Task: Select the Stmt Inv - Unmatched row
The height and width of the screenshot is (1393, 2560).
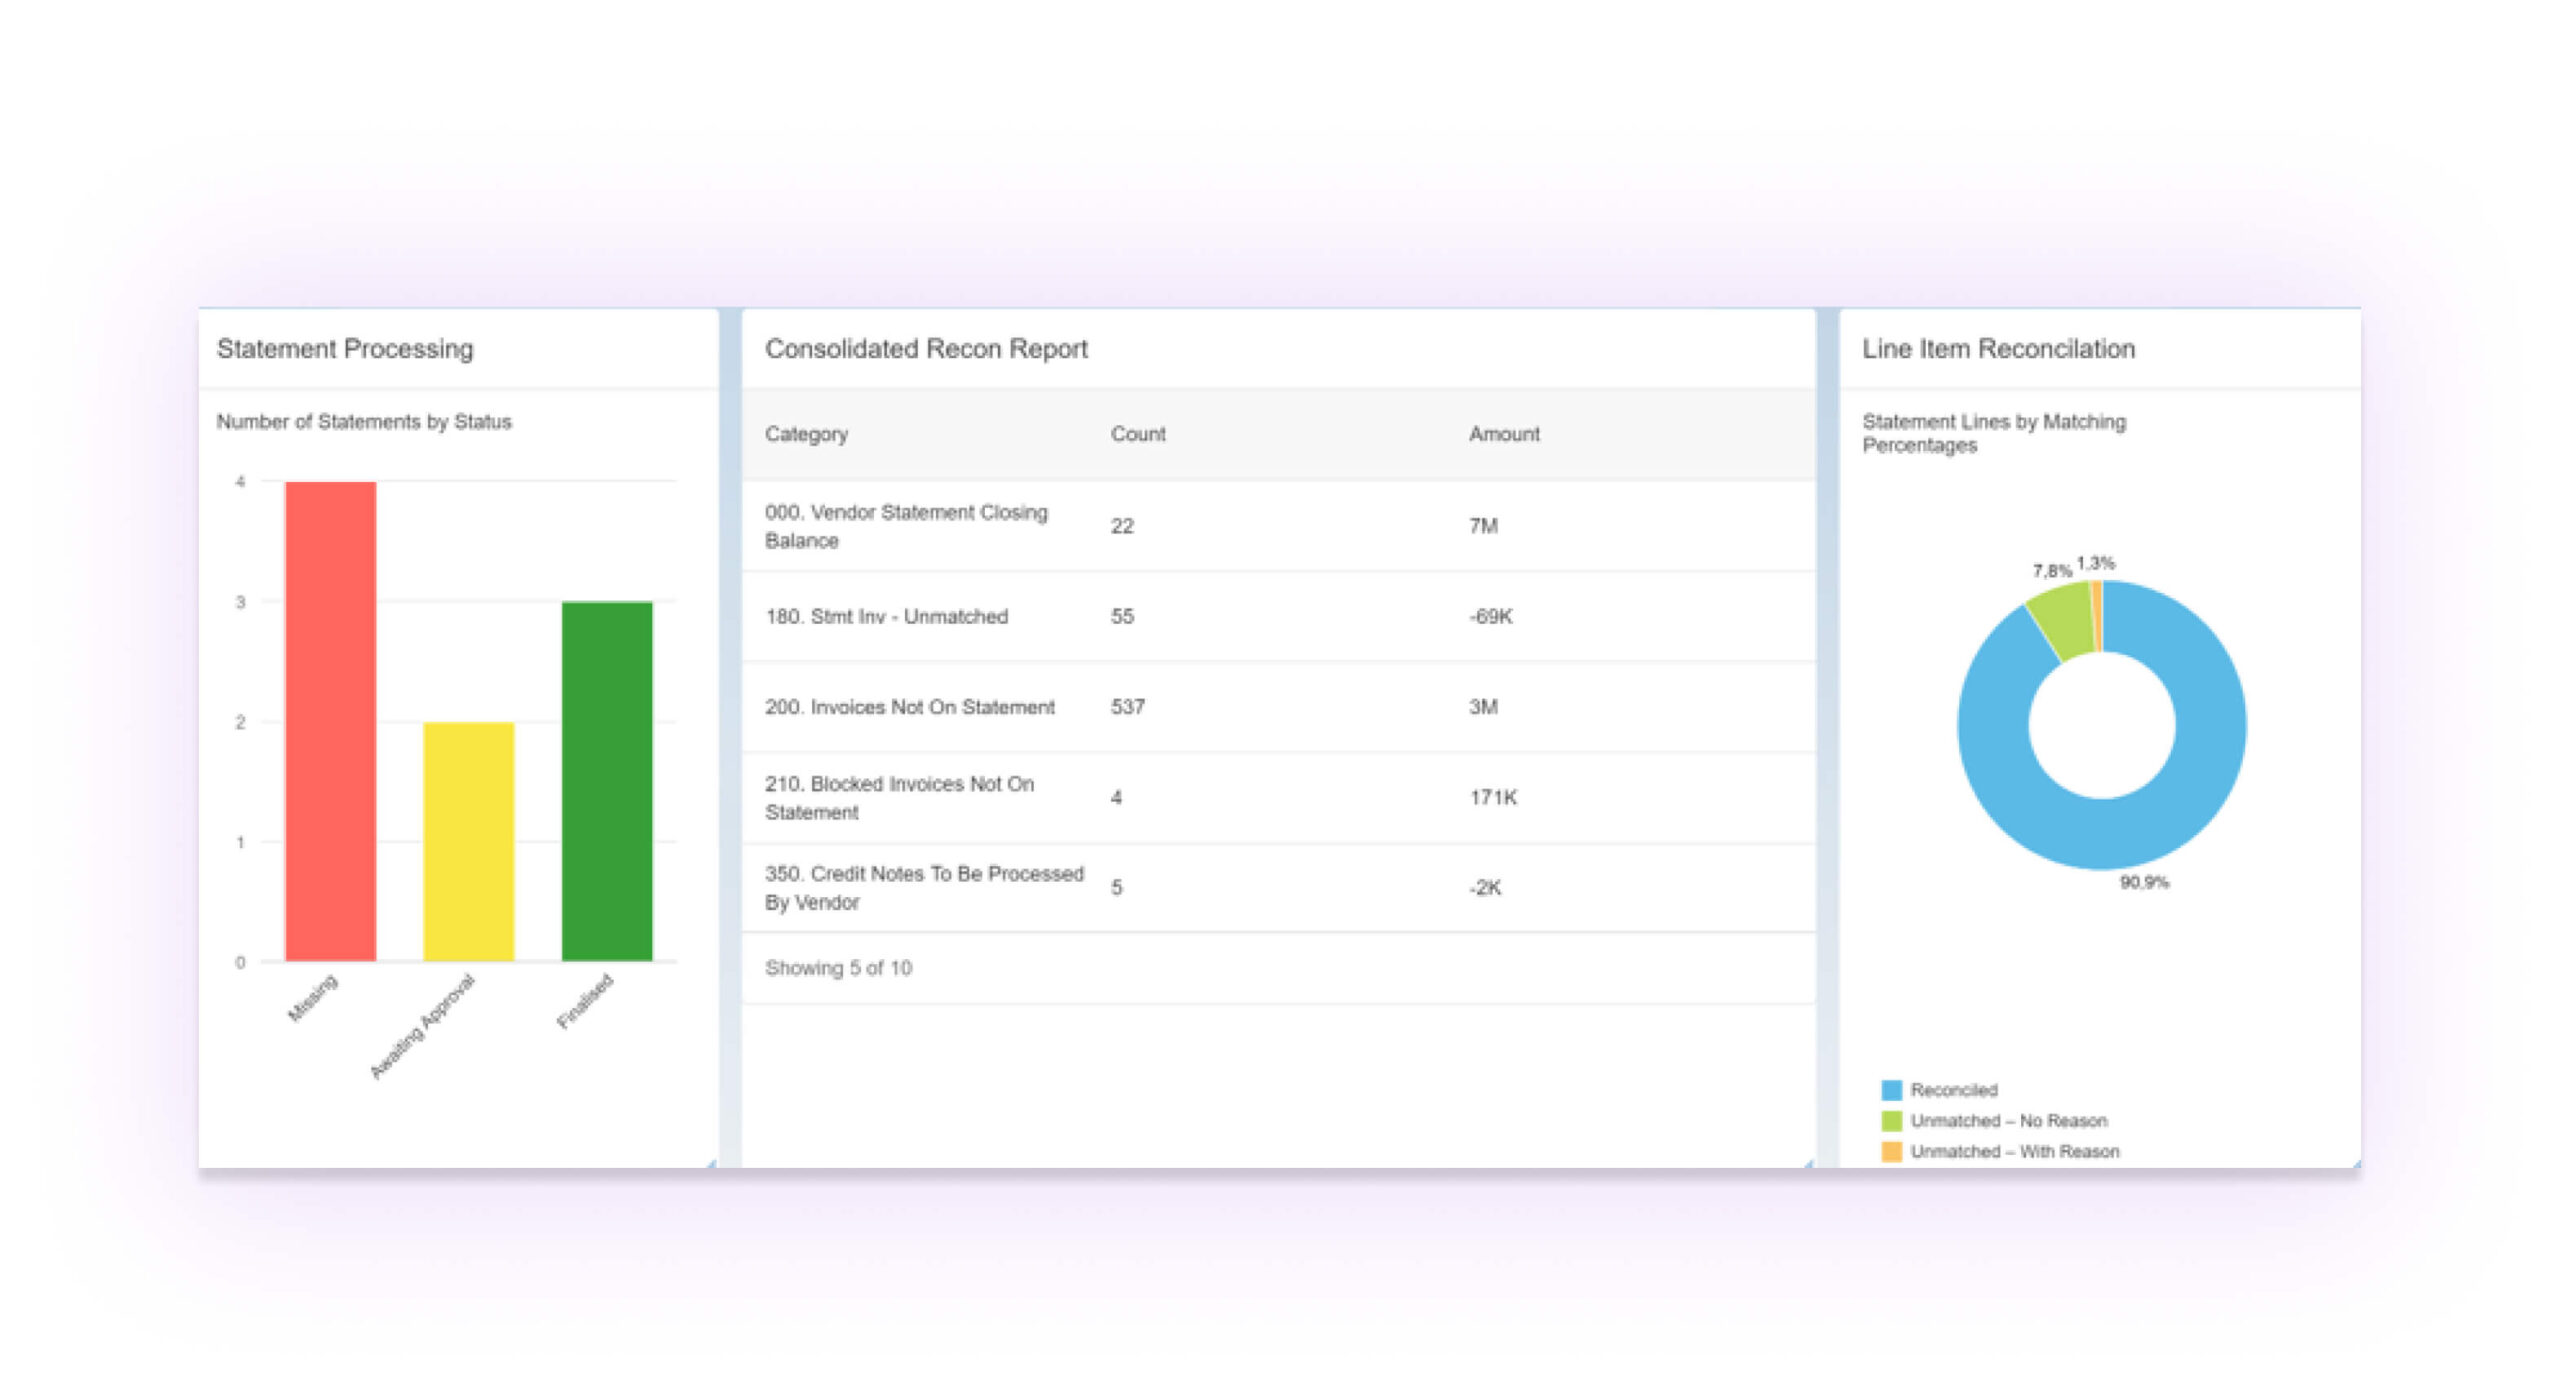Action: coord(886,616)
